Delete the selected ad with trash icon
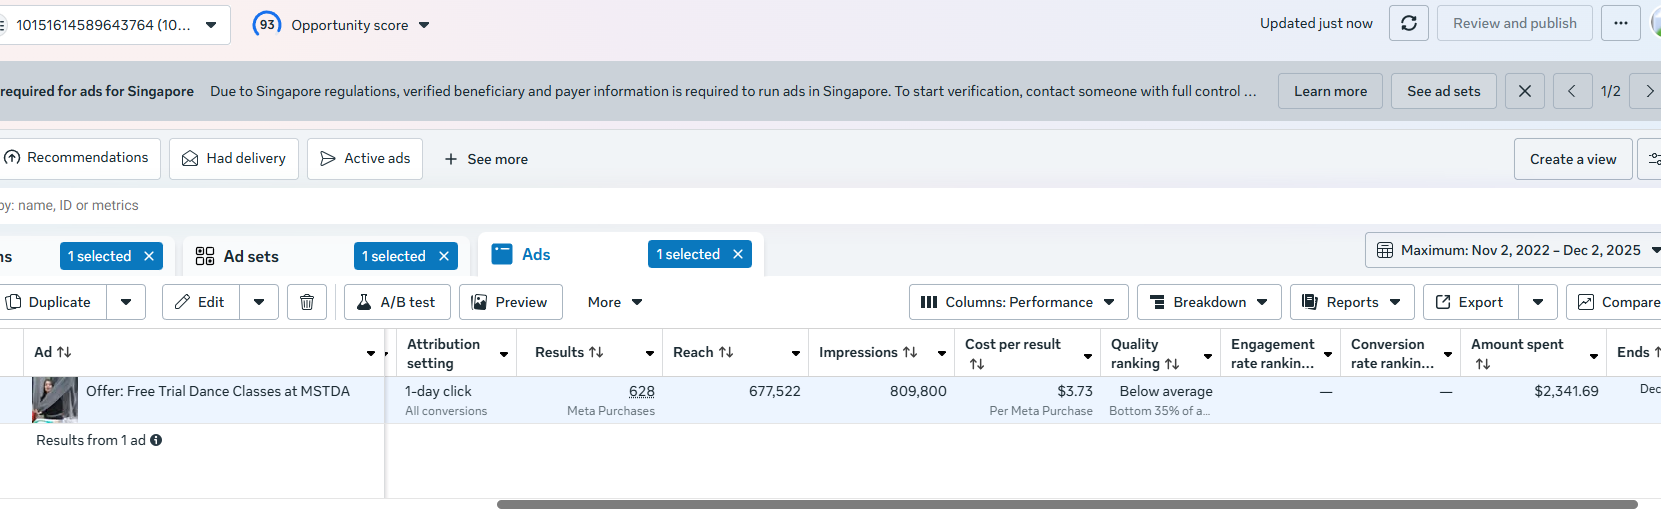This screenshot has width=1661, height=530. click(307, 302)
